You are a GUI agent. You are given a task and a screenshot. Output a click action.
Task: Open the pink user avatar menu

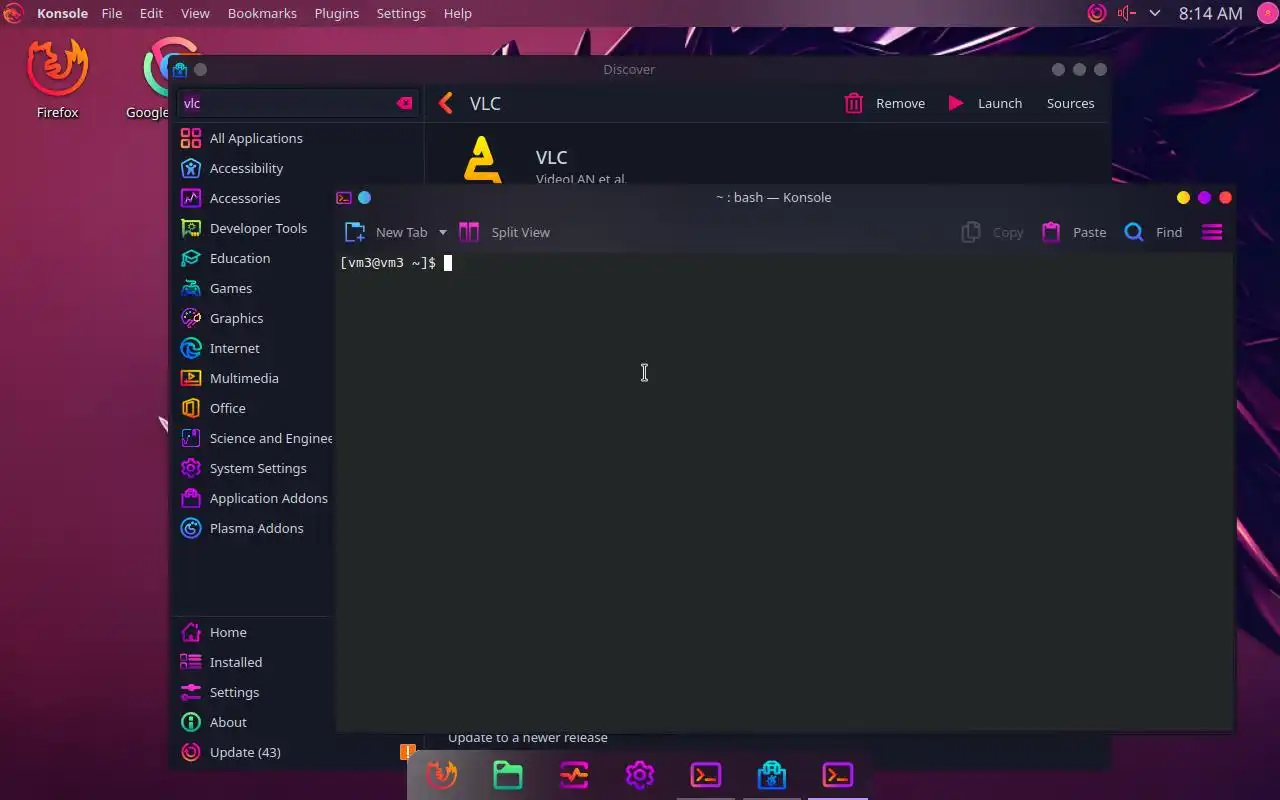1267,13
